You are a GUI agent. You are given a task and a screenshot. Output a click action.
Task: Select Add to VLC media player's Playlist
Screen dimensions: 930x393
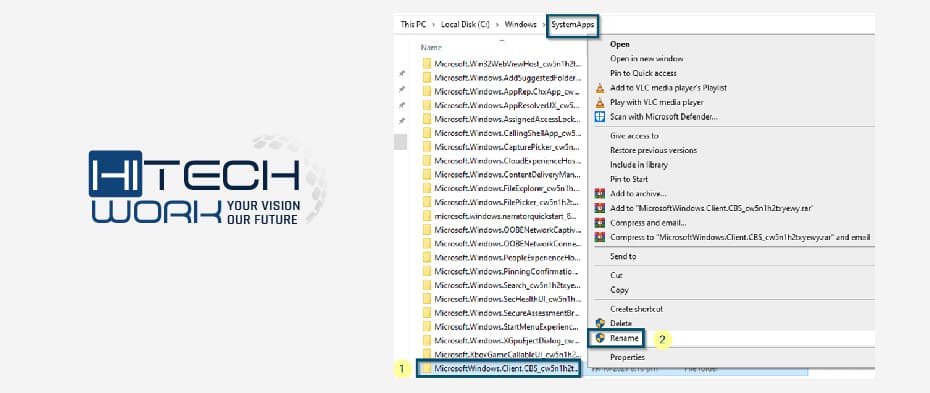coord(668,88)
